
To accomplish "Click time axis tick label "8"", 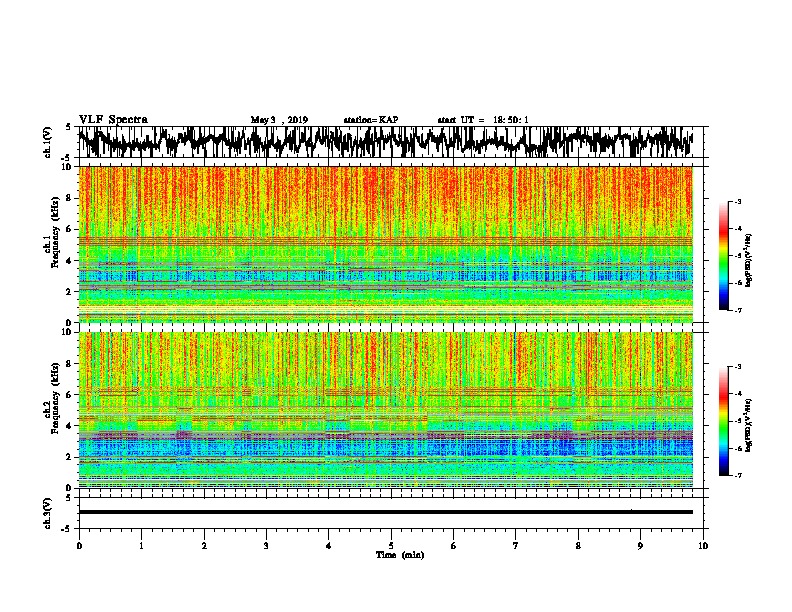I will pyautogui.click(x=578, y=546).
